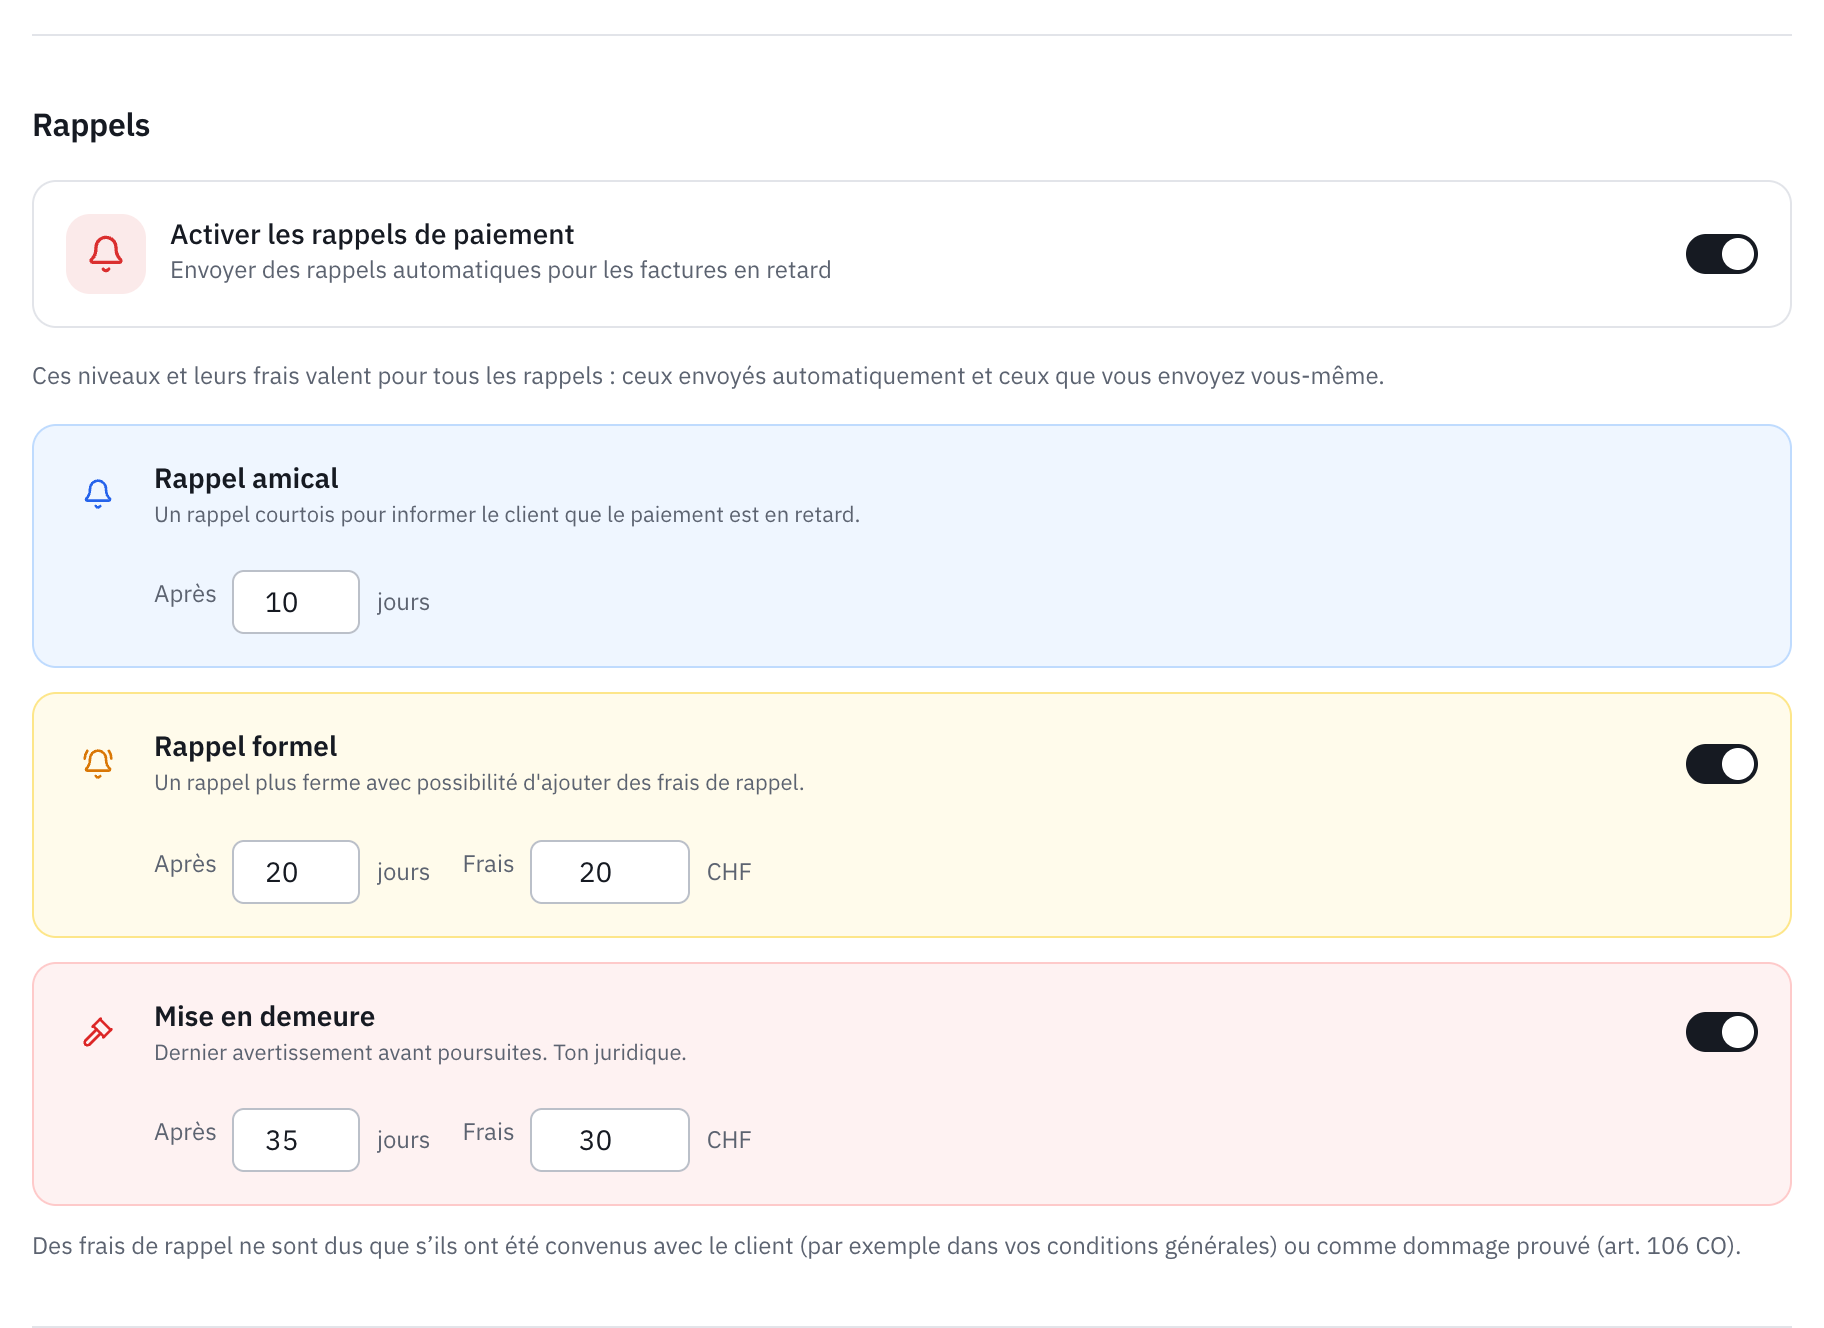
Task: Click the jours label in the Mise en demeure card
Action: (404, 1140)
